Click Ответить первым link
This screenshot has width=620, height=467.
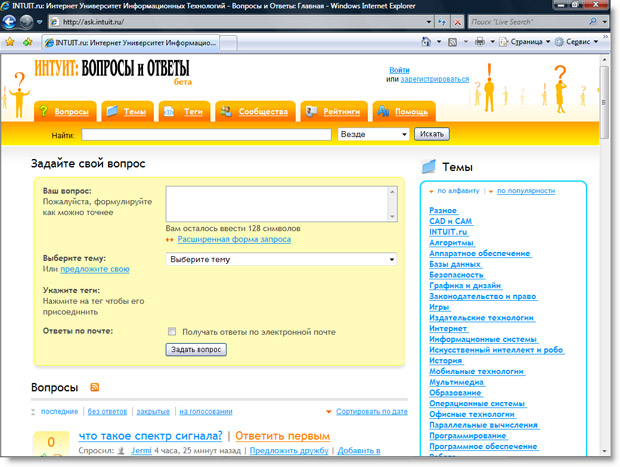(282, 436)
